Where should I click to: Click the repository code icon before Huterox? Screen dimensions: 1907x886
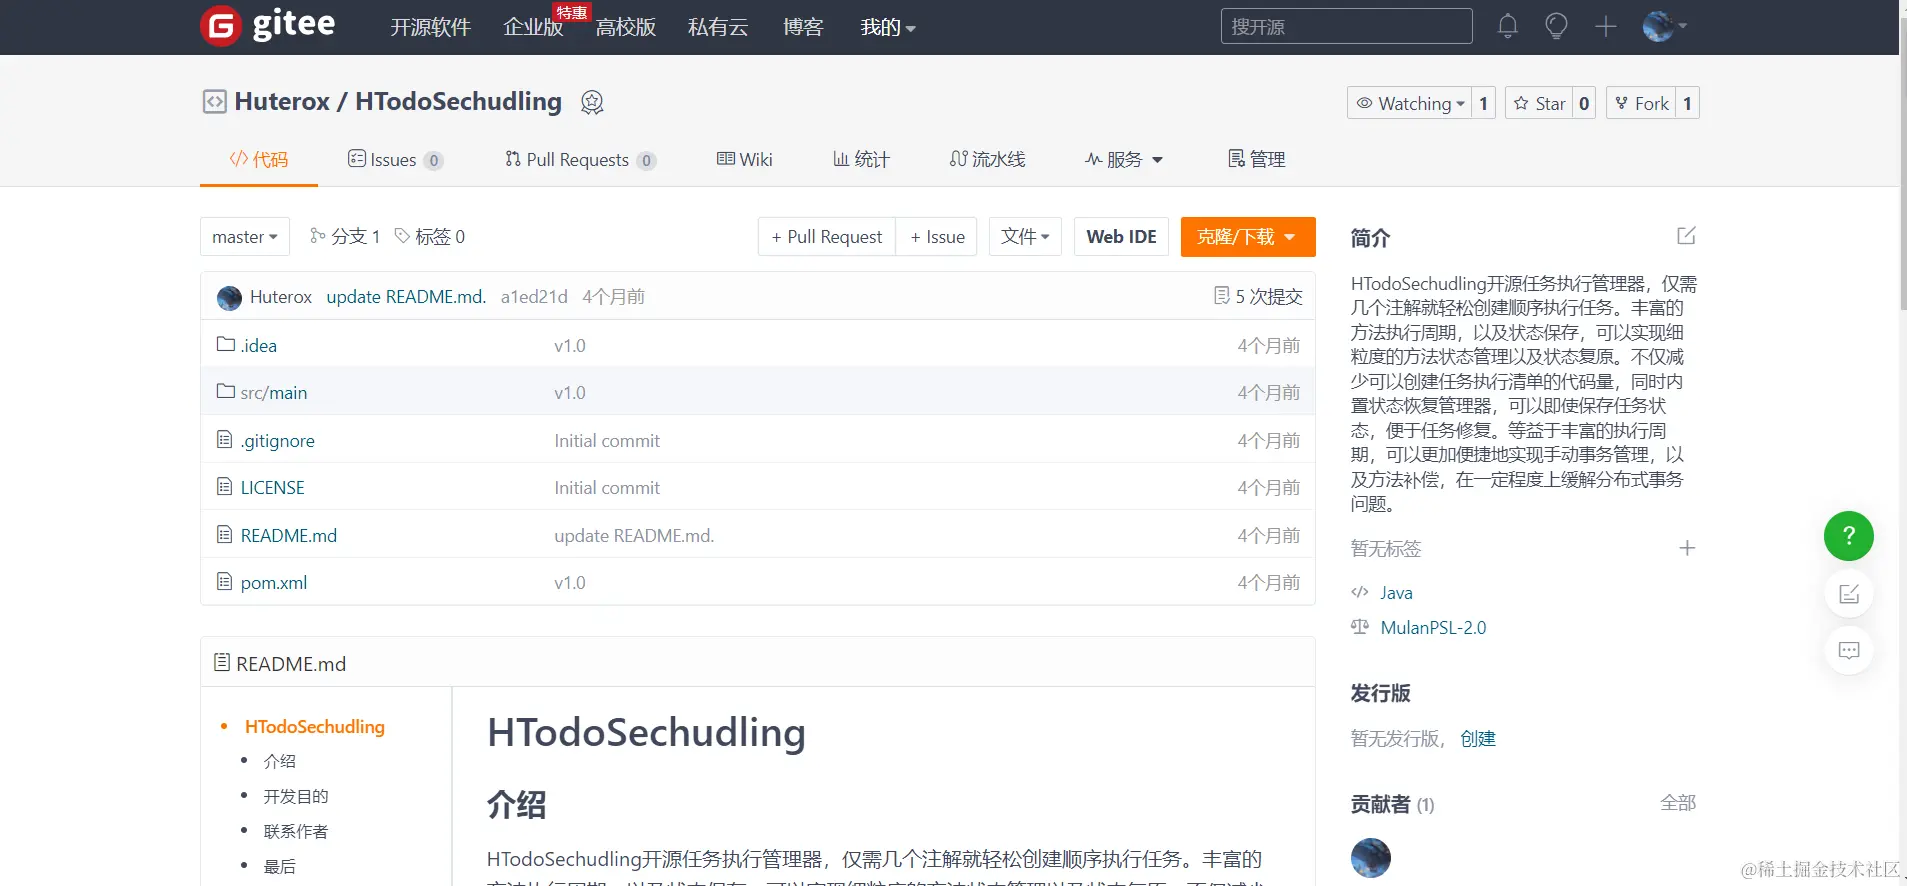[x=214, y=102]
